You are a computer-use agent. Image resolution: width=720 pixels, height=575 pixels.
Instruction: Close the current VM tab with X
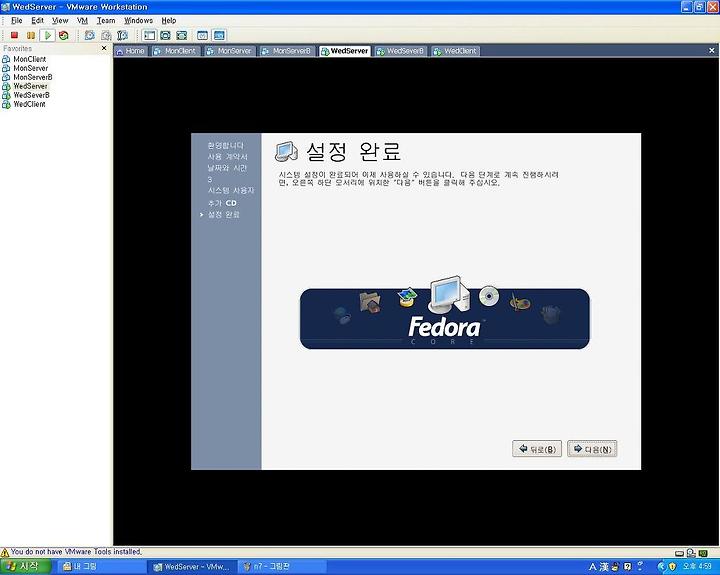click(712, 50)
